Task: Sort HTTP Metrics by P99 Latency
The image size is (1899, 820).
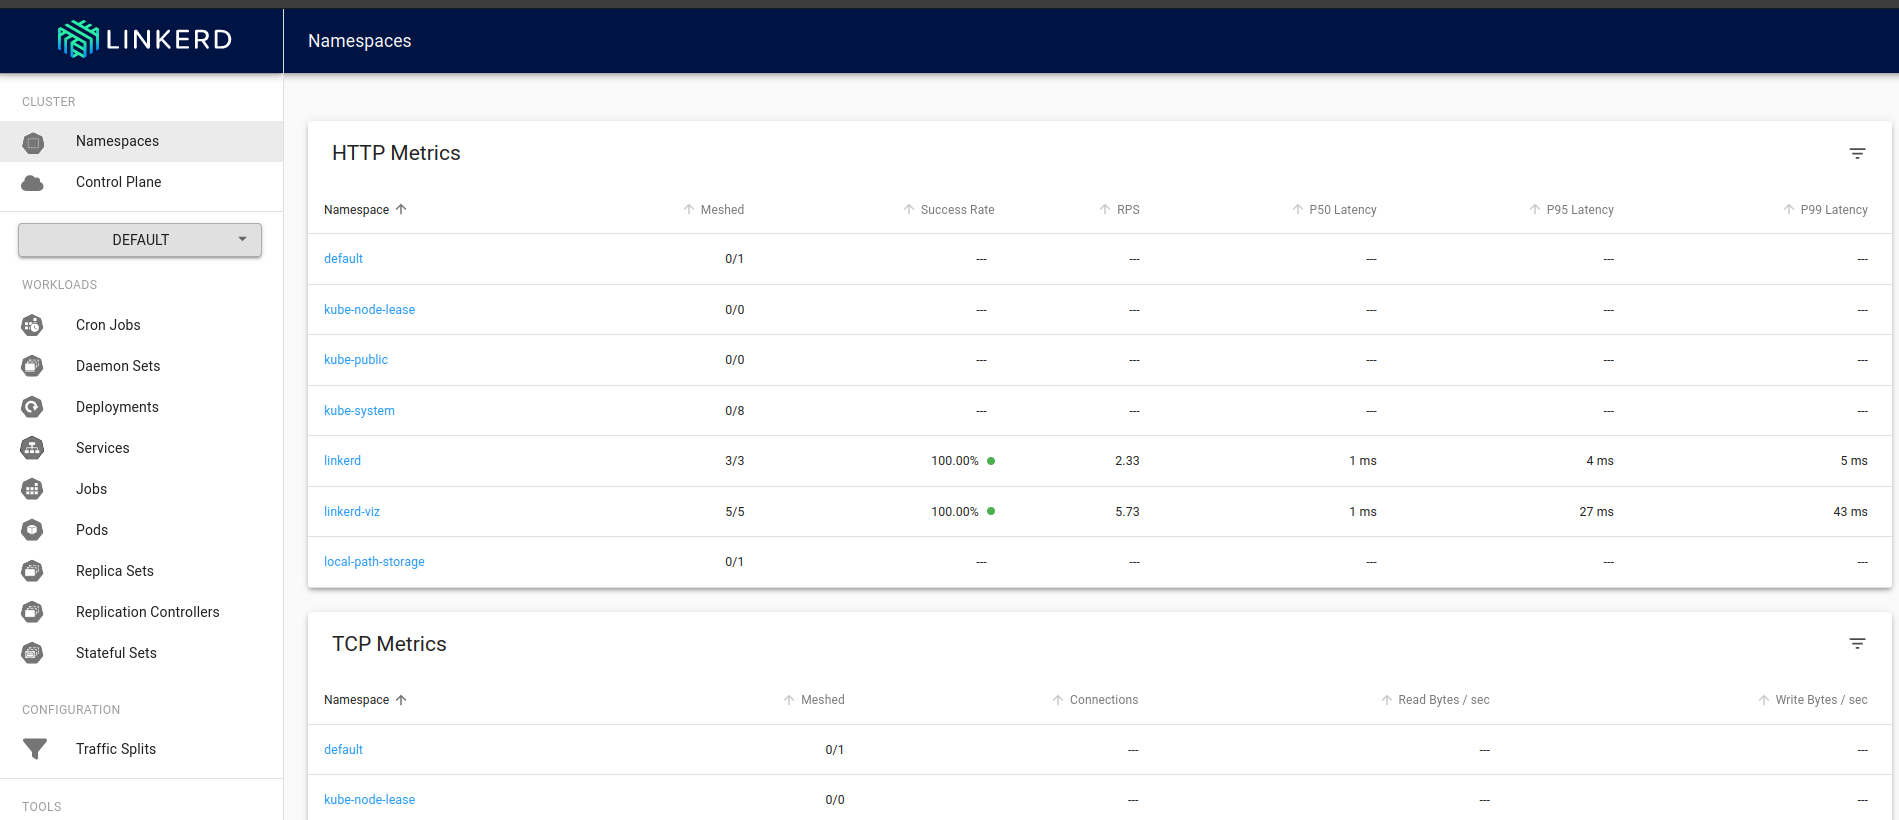Action: pos(1833,210)
